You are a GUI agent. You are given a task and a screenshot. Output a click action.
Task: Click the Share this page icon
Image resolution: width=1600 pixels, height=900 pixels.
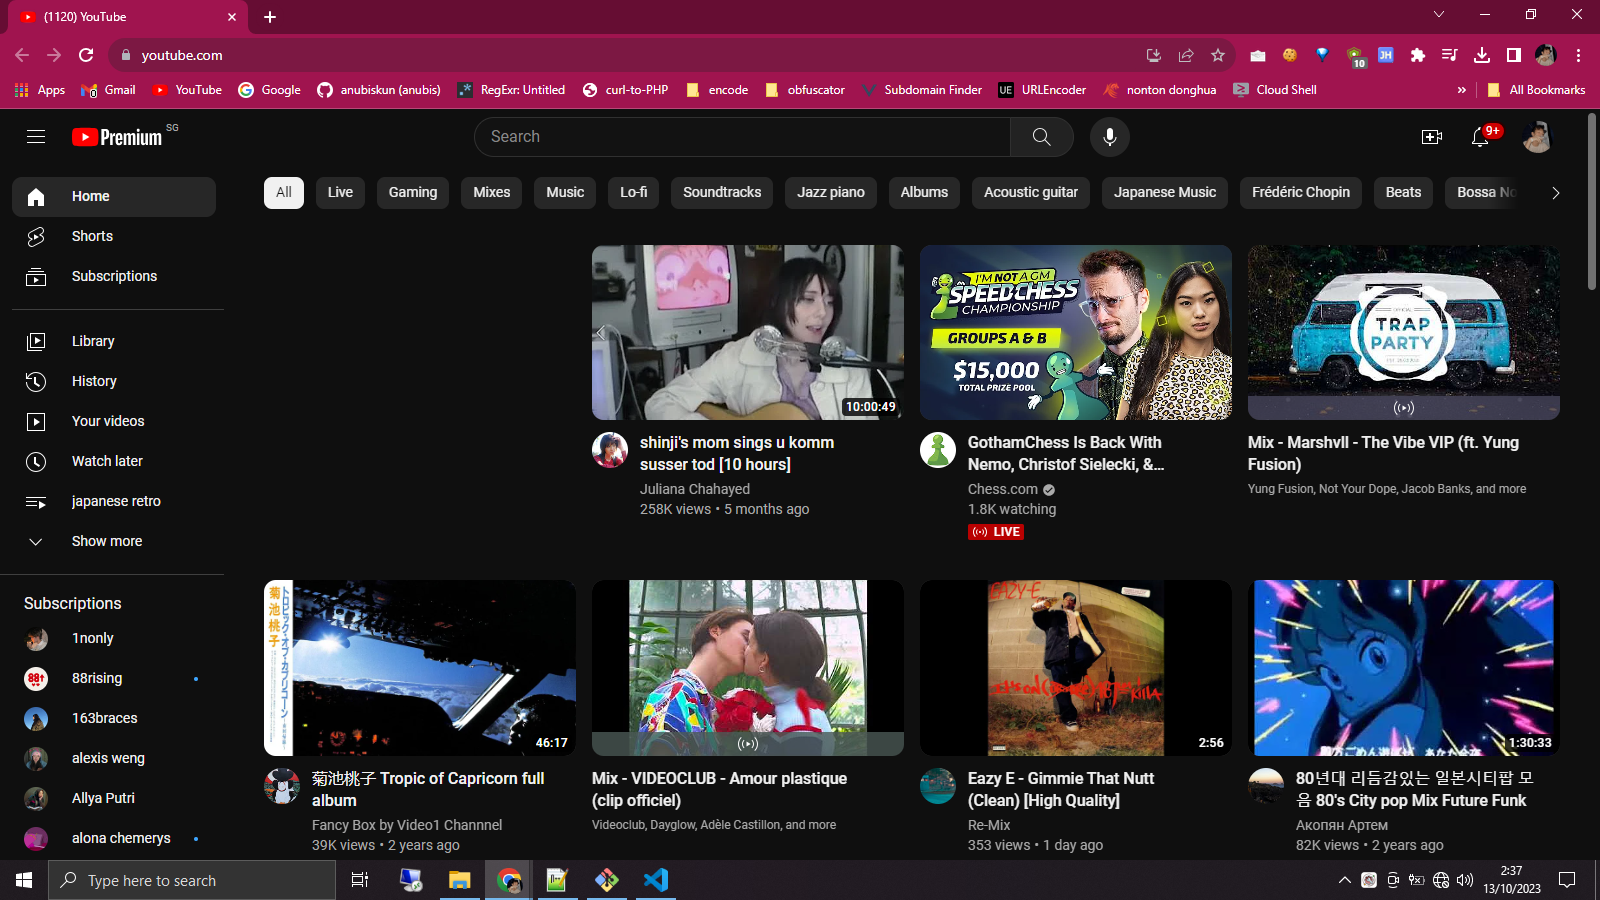(1186, 55)
